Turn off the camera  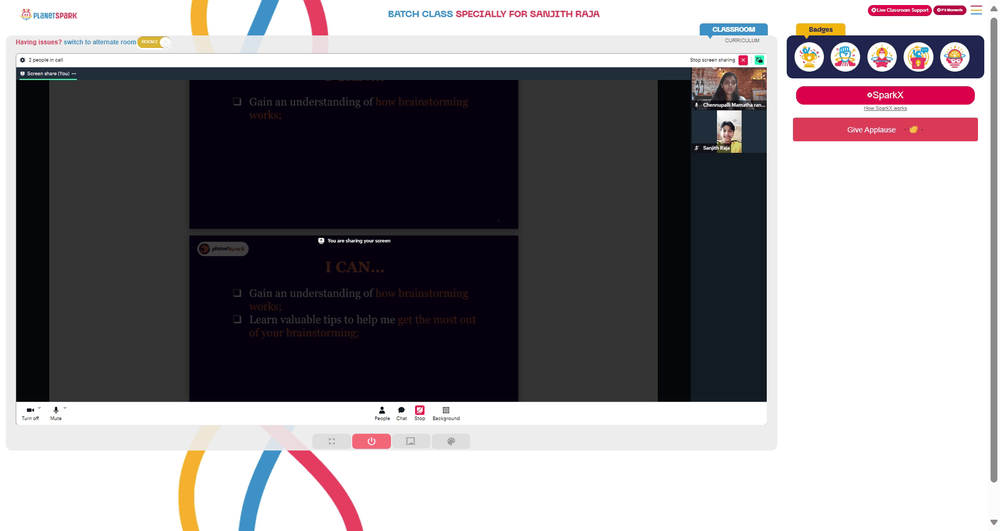pyautogui.click(x=30, y=413)
